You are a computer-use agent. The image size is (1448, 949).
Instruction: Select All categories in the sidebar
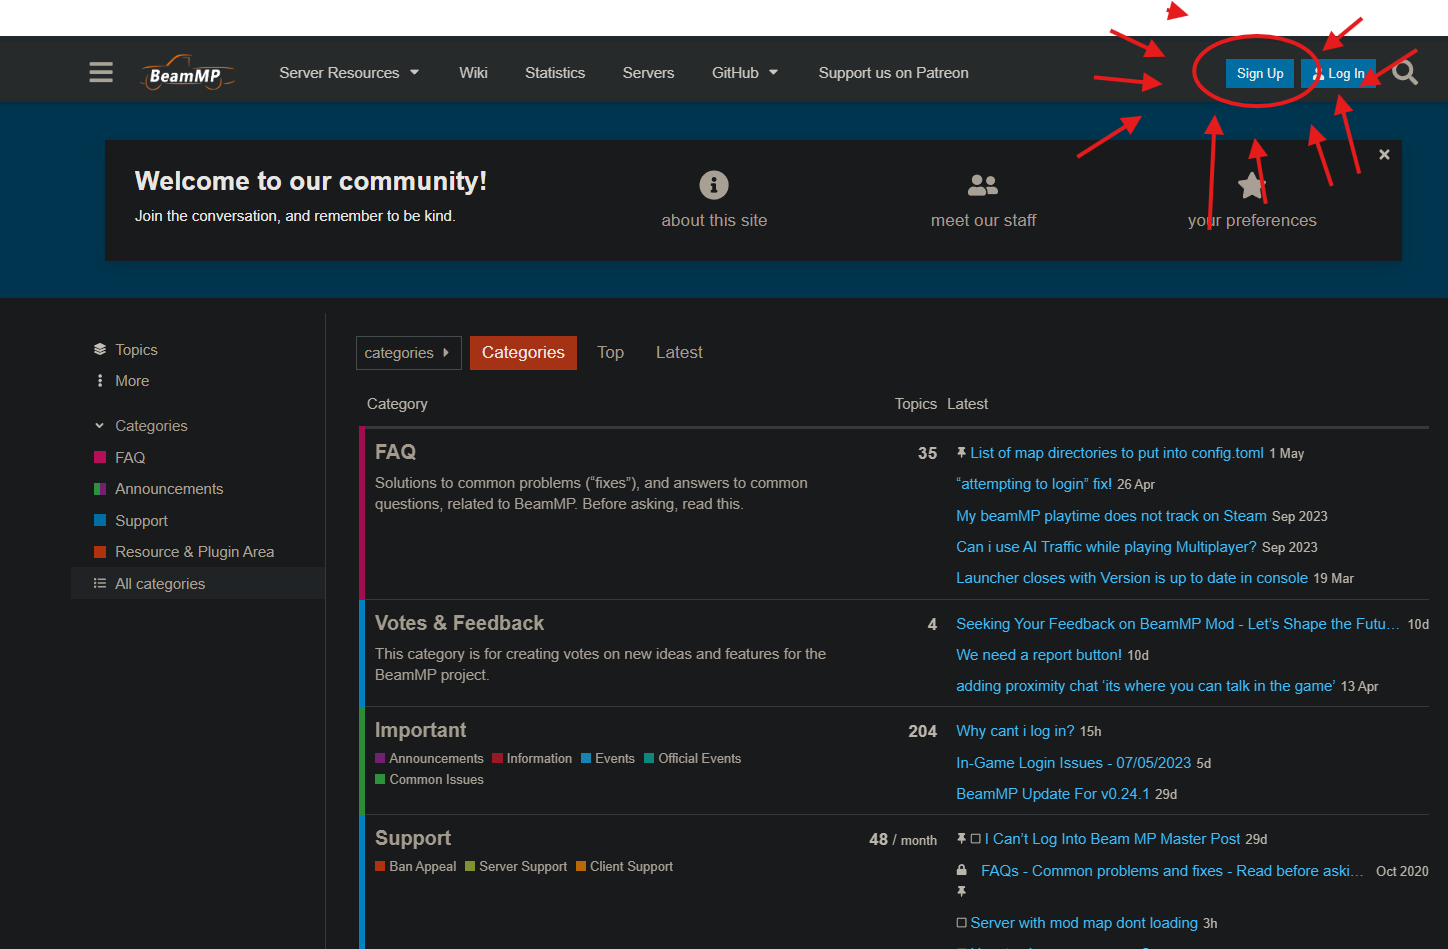pyautogui.click(x=198, y=584)
